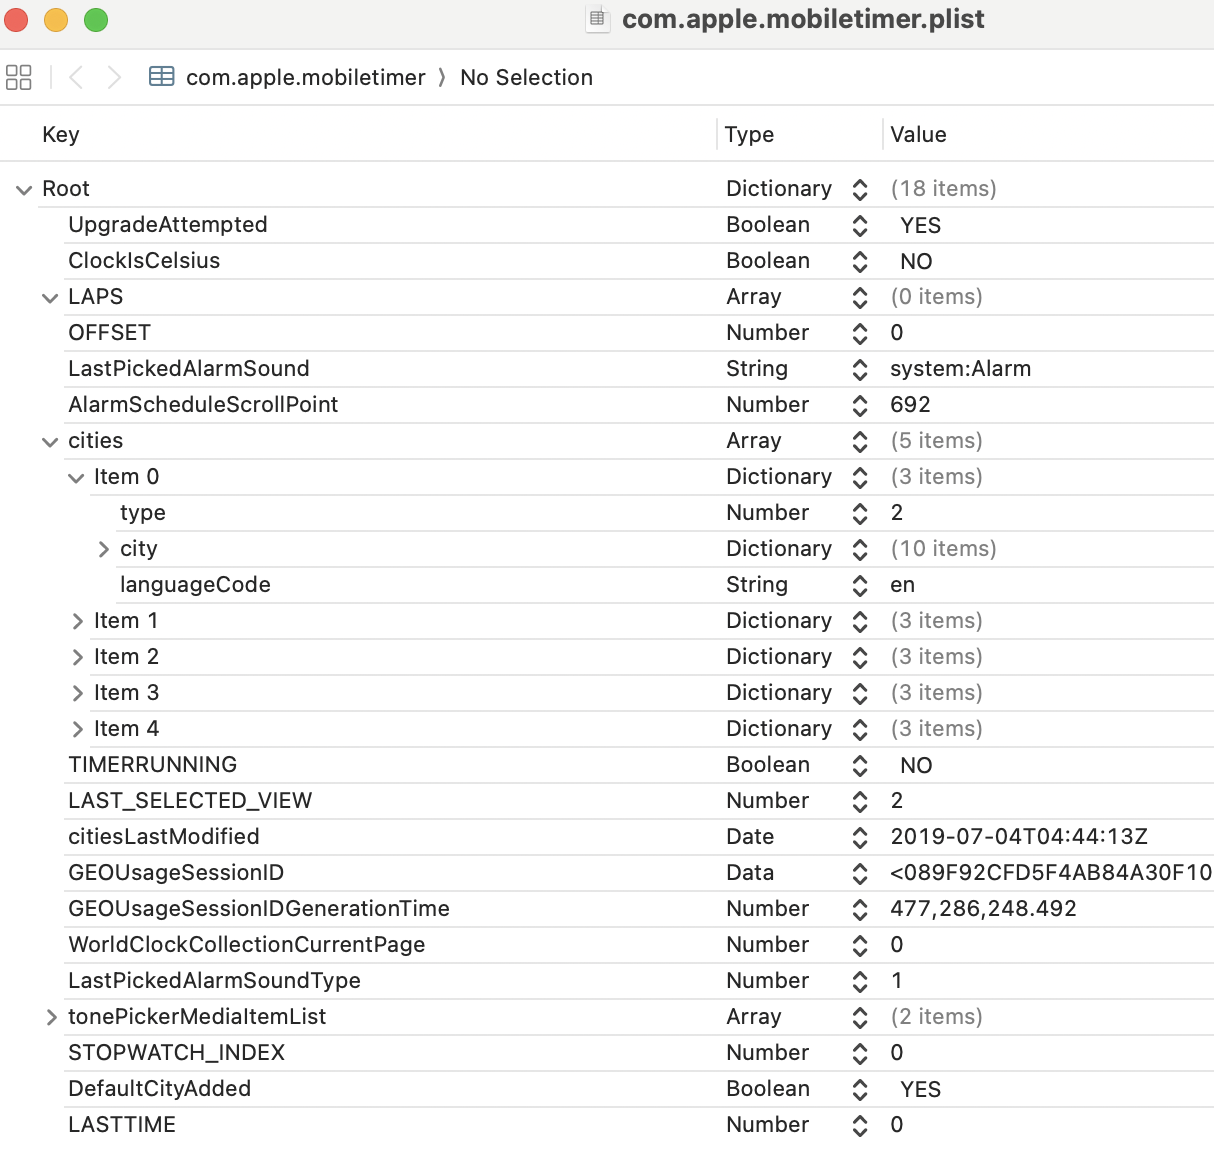Viewport: 1214px width, 1164px height.
Task: Collapse the cities array
Action: click(50, 442)
